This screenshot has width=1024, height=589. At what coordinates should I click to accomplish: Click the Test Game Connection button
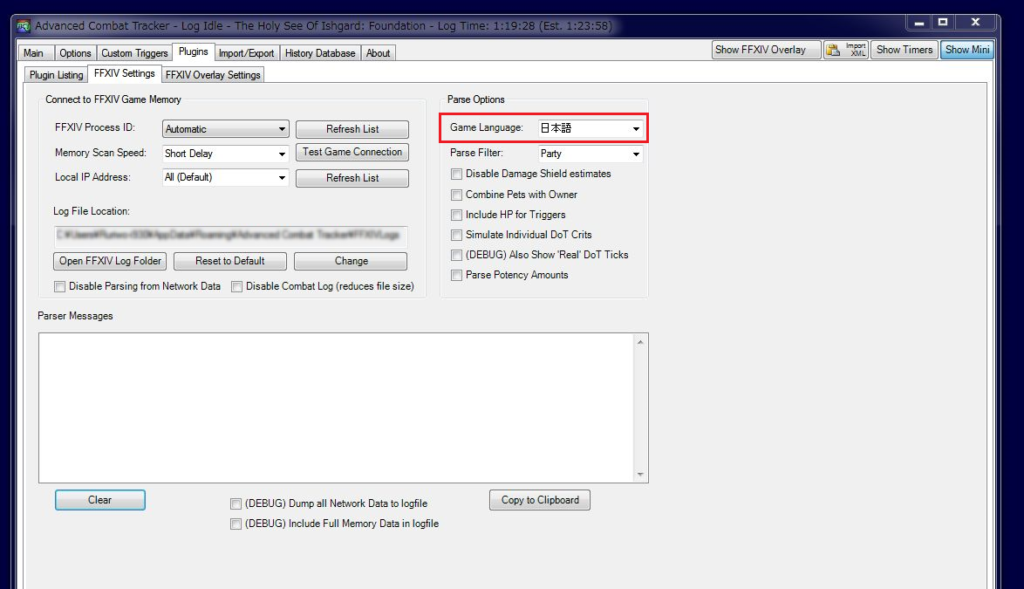pos(352,152)
